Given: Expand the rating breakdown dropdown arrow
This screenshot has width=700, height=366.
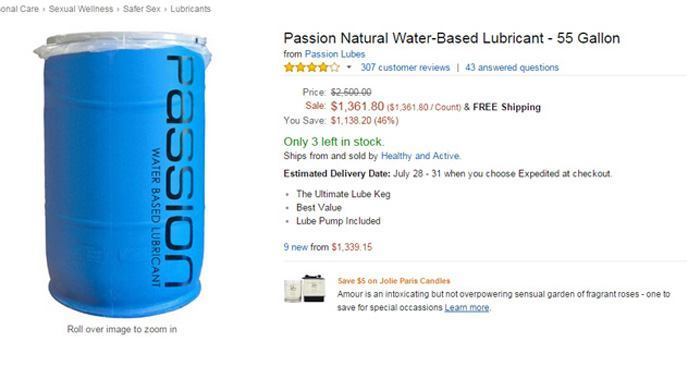Looking at the screenshot, I should pos(349,67).
